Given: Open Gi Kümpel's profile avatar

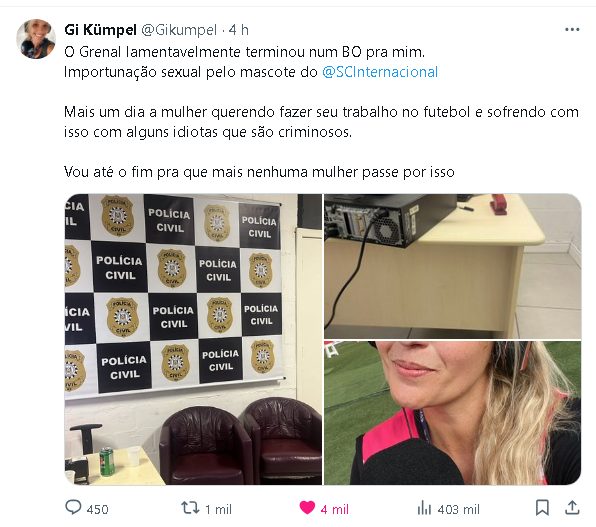Looking at the screenshot, I should coord(36,39).
